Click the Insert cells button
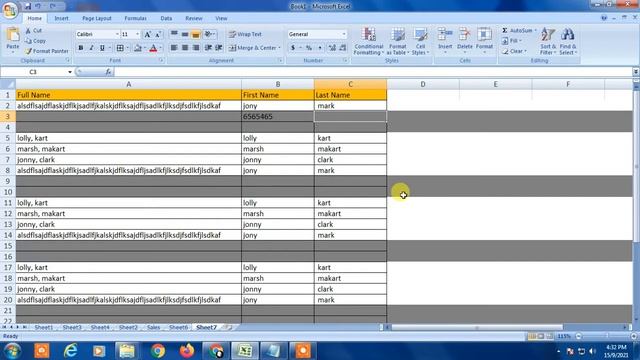Screen dimensions: 640x360 click(445, 40)
